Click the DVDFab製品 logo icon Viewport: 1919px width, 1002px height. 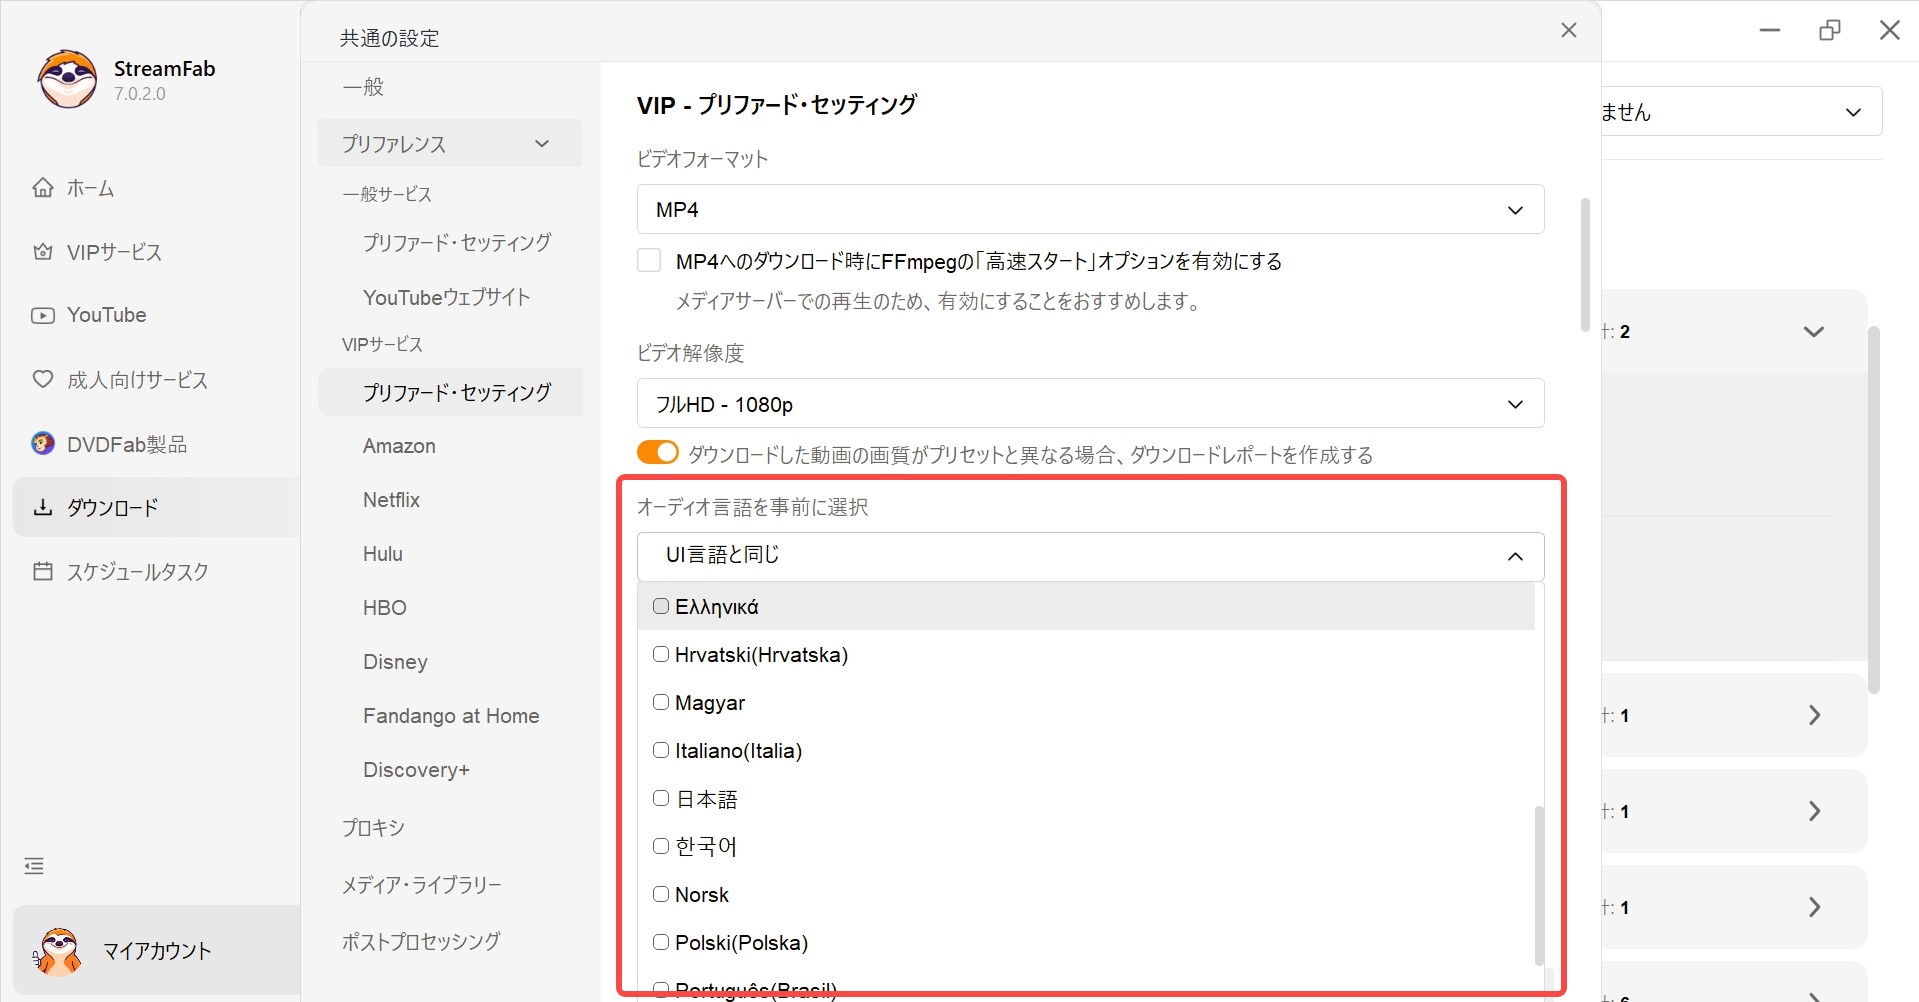click(x=43, y=443)
